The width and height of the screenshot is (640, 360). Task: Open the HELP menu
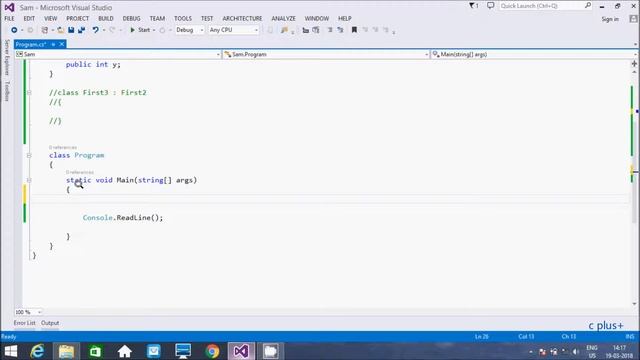(x=344, y=19)
